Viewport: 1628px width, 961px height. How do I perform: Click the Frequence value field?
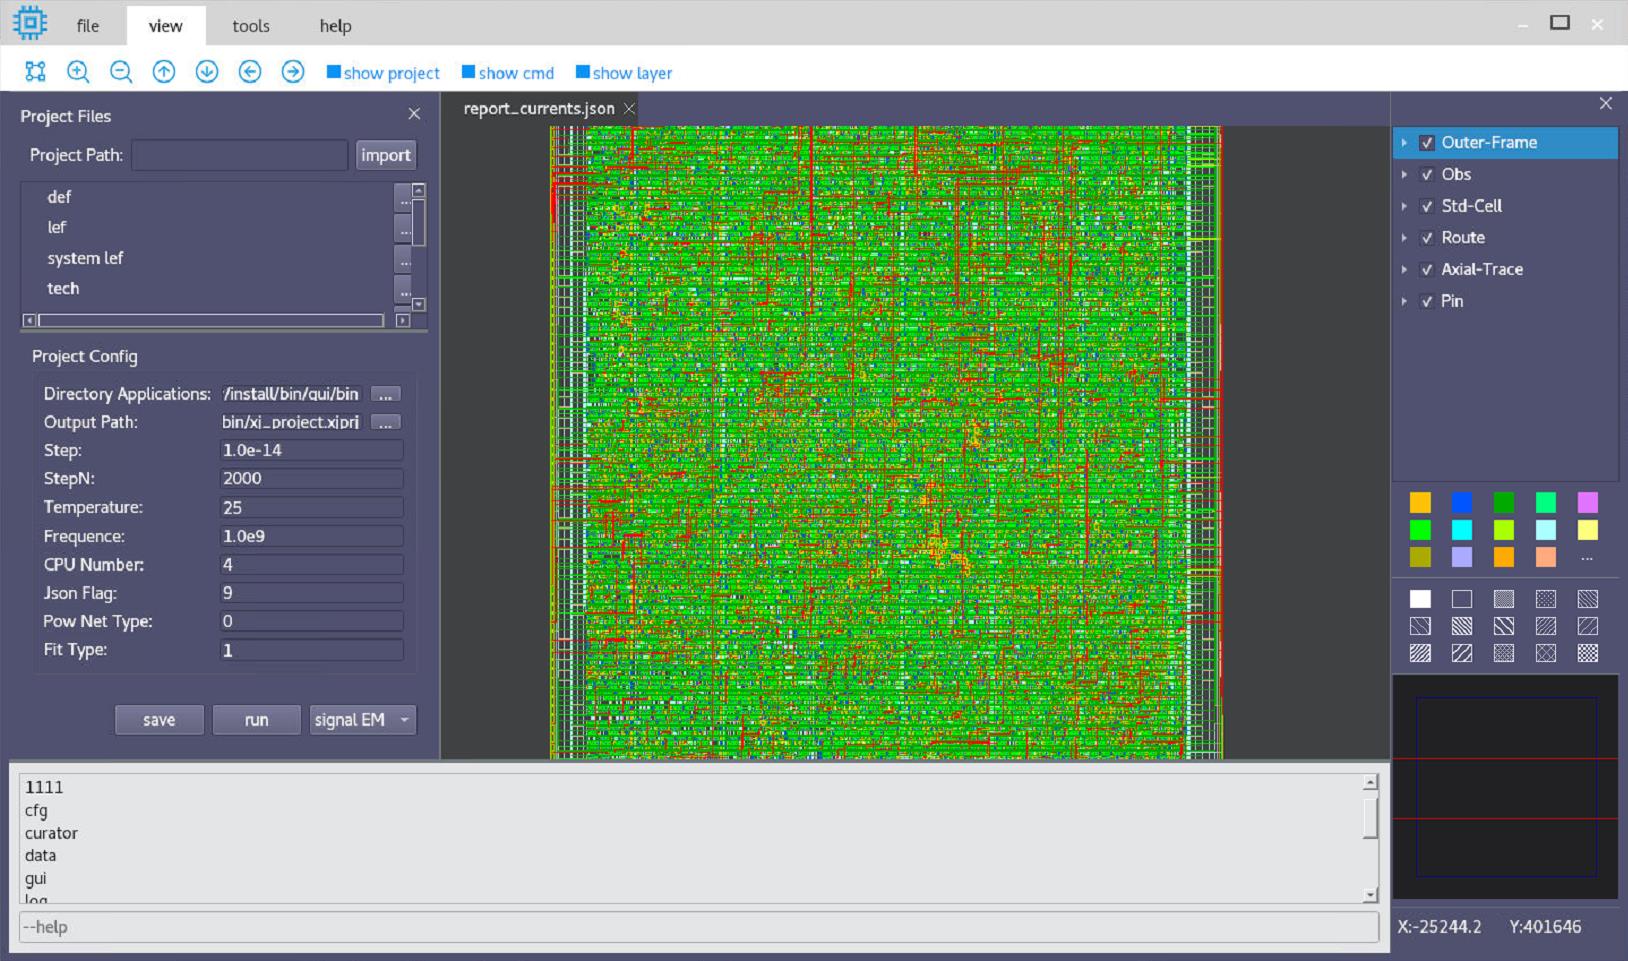click(x=311, y=536)
